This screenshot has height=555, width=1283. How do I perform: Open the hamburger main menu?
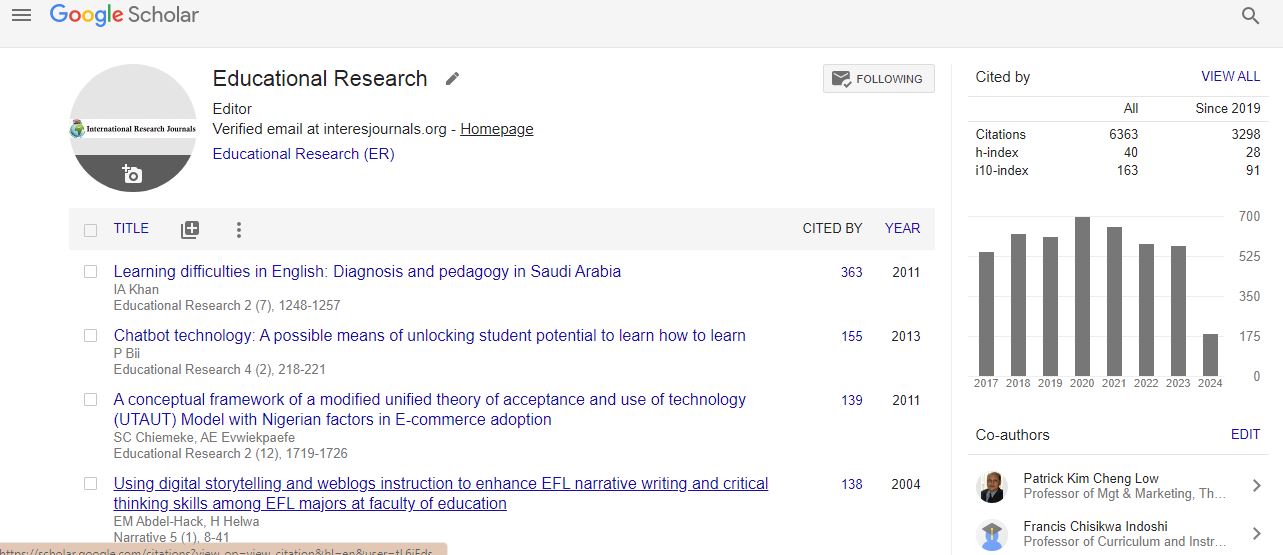click(21, 15)
